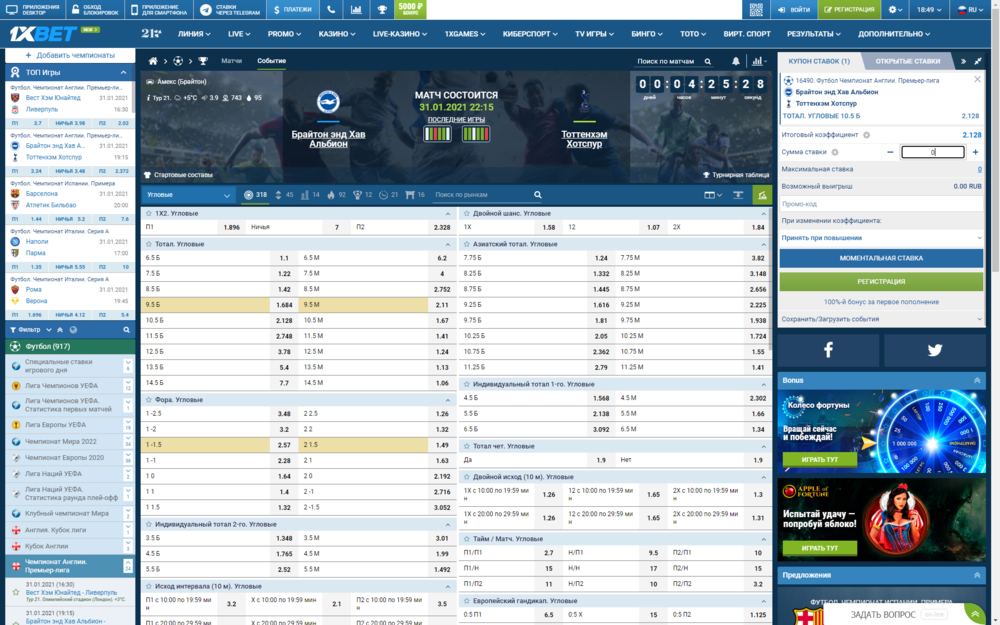The height and width of the screenshot is (625, 1000).
Task: Open the statistics bar chart icon in top bar
Action: [356, 10]
